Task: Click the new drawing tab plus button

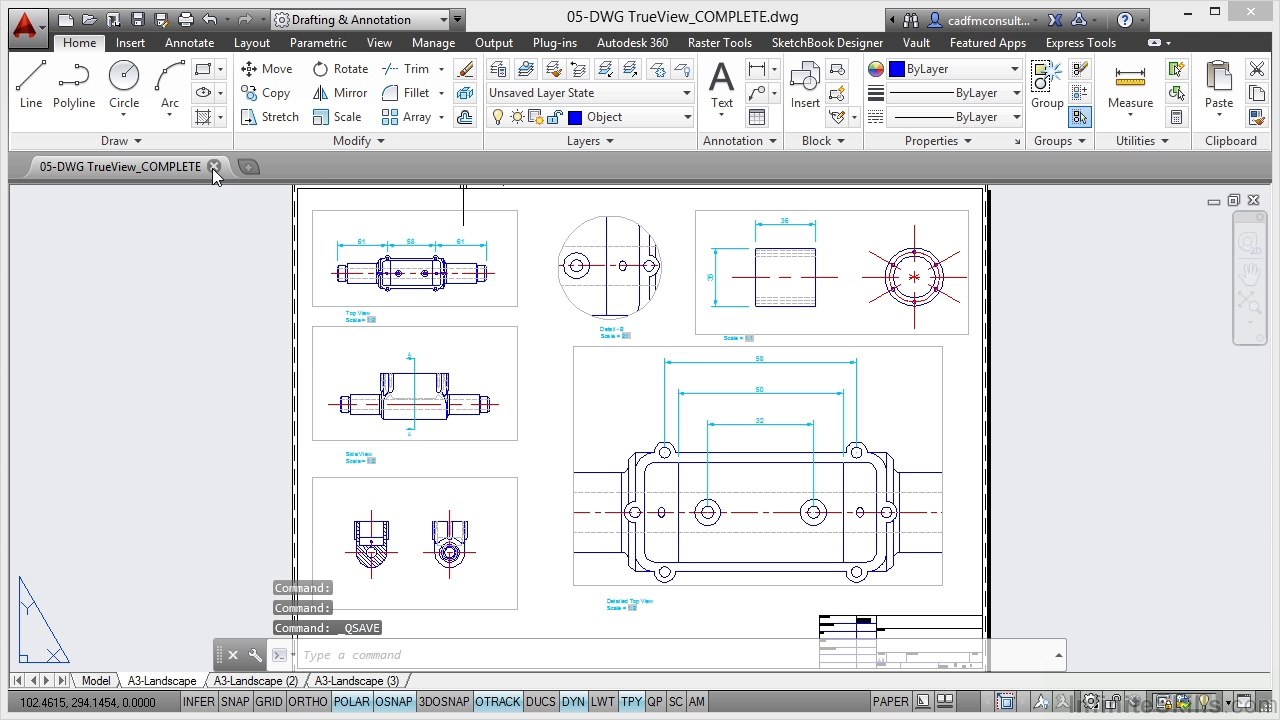Action: point(249,167)
